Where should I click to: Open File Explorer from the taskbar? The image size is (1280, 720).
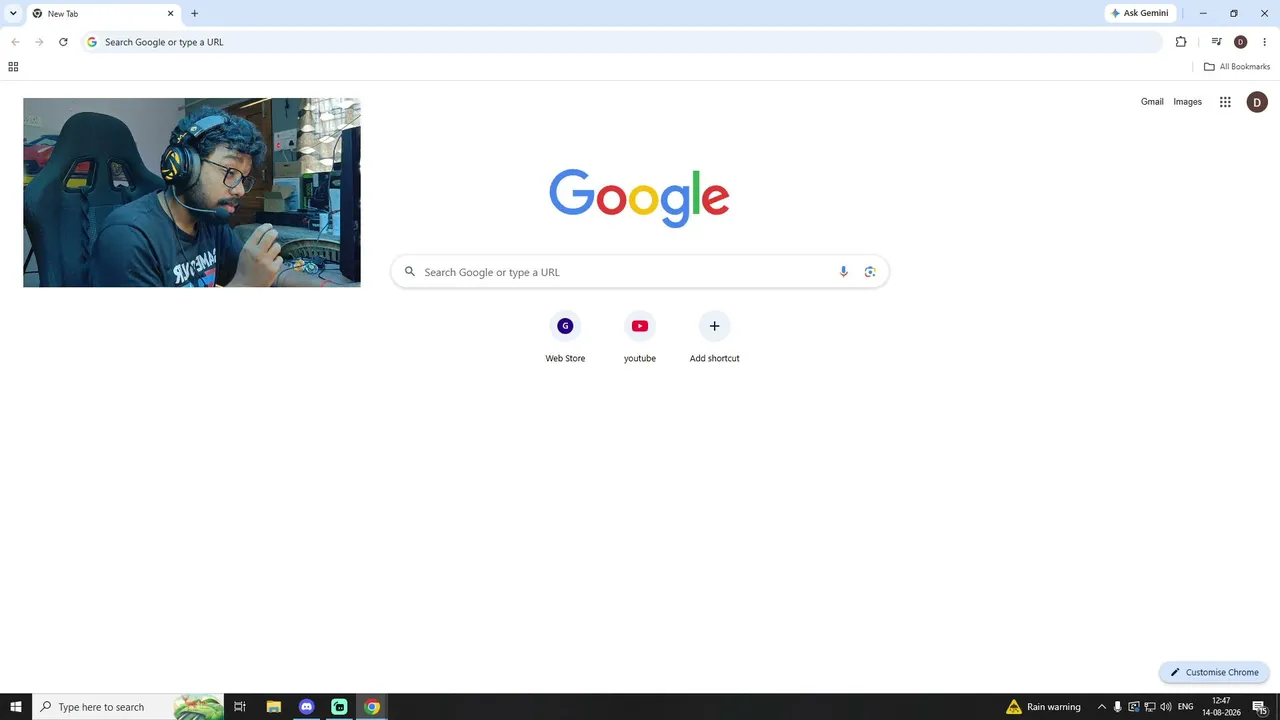pos(274,707)
